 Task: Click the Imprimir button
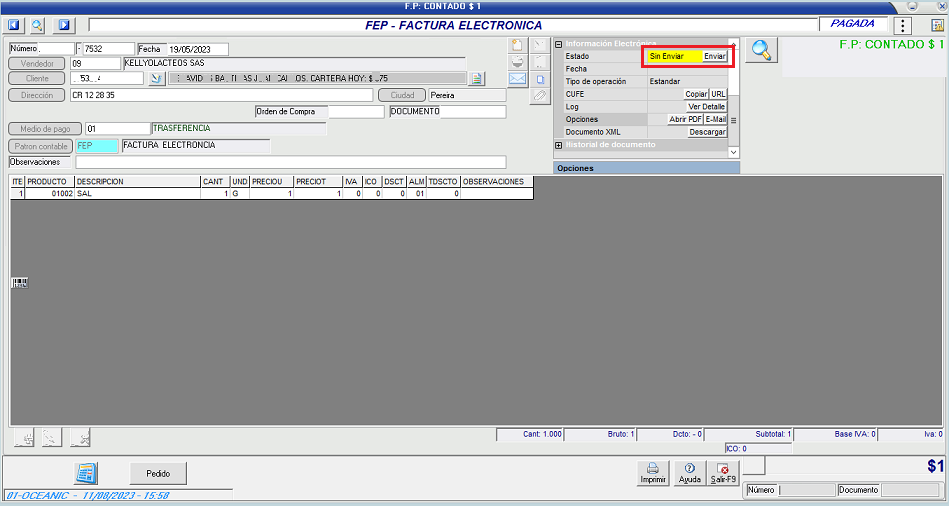[653, 473]
